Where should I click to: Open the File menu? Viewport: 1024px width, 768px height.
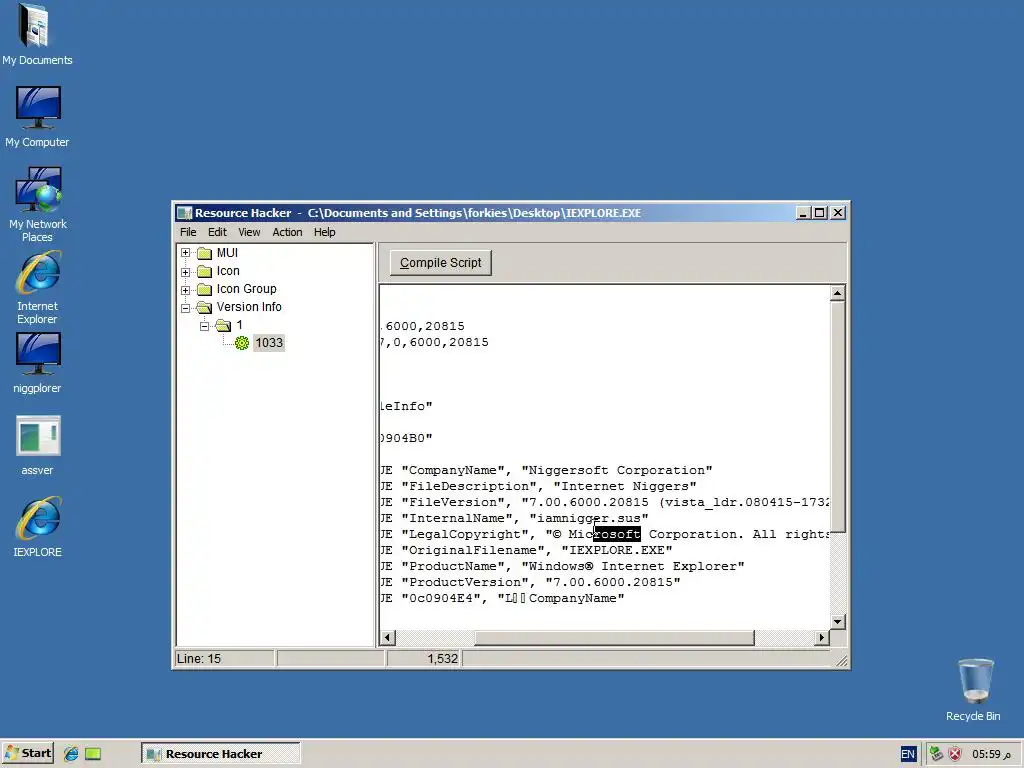pos(188,232)
